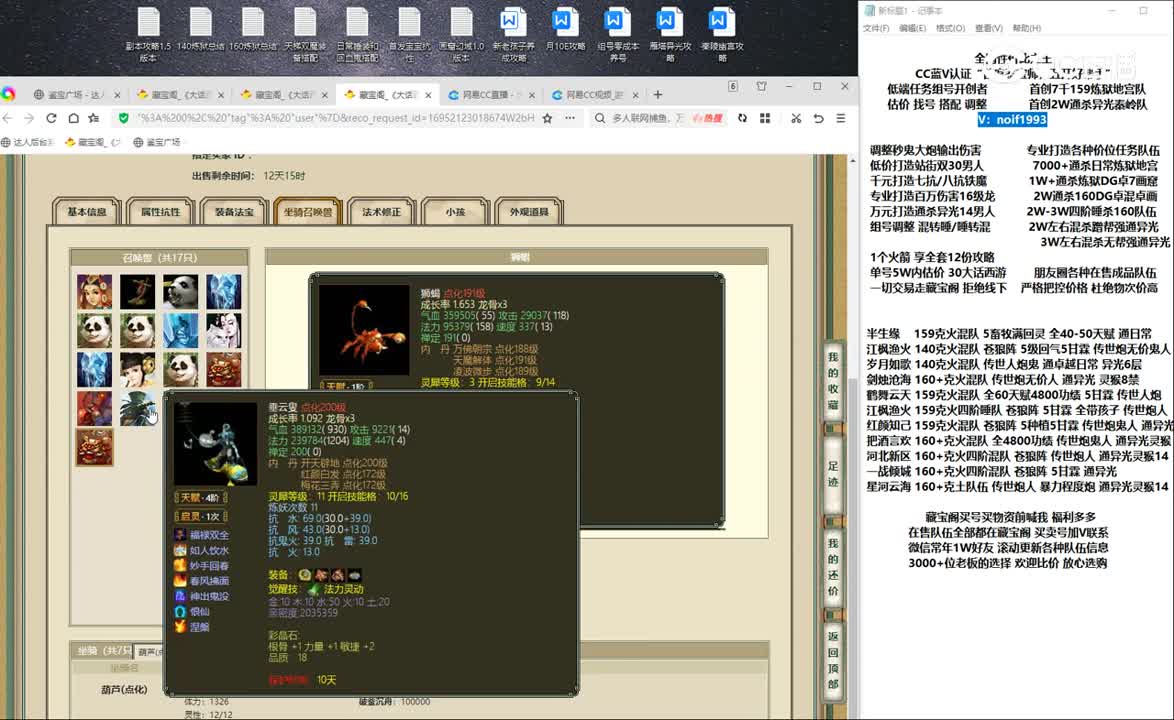Screen dimensions: 1174x720
Task: Open the 鉴宝广场 bookmark in bookmarks bar
Action: (156, 142)
